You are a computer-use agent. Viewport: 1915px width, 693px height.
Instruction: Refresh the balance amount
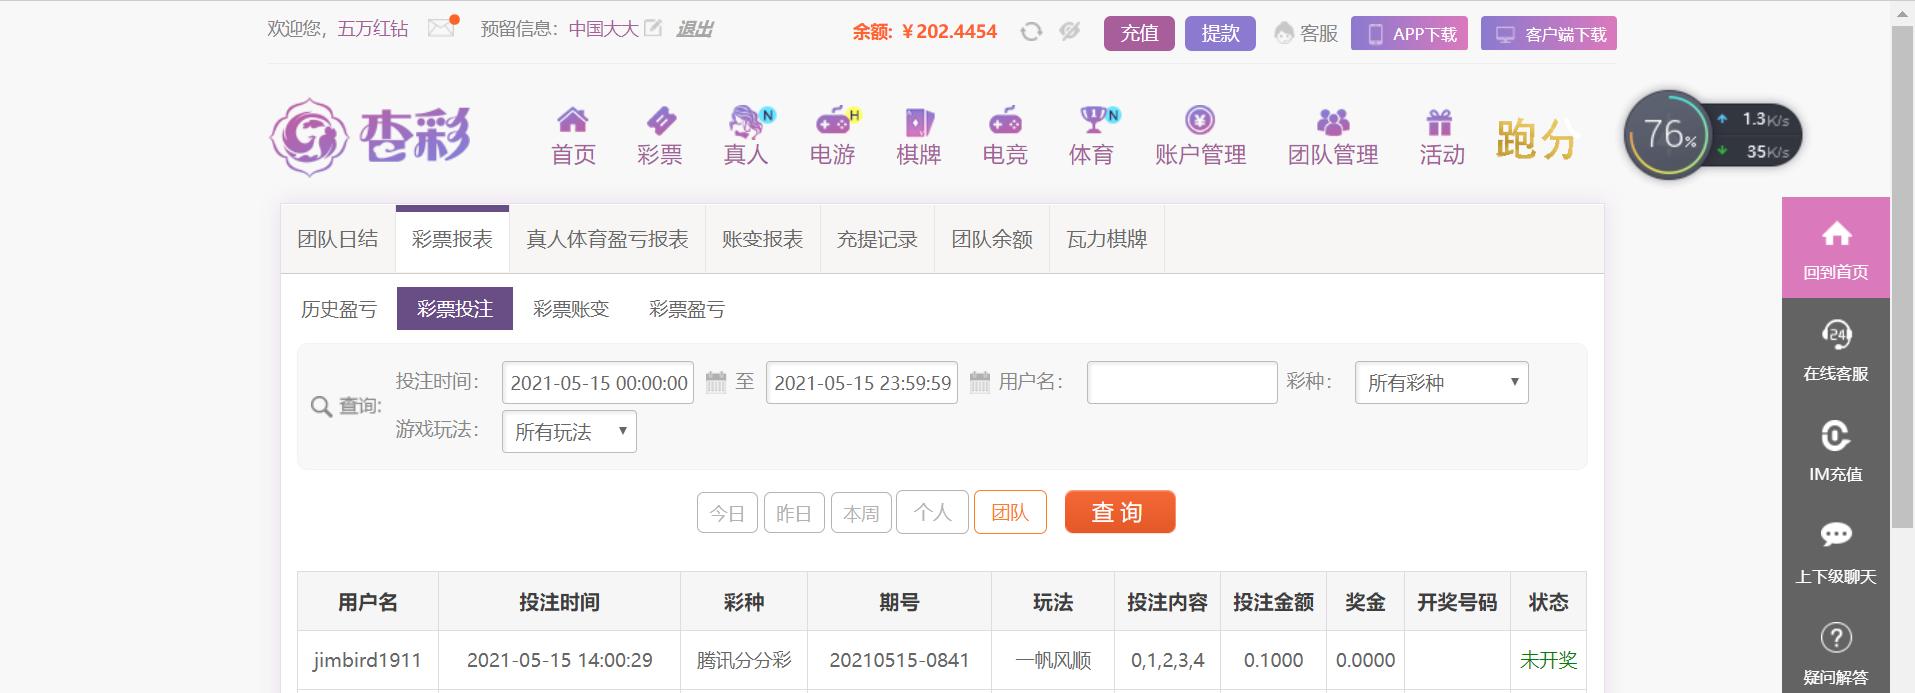click(x=1031, y=32)
